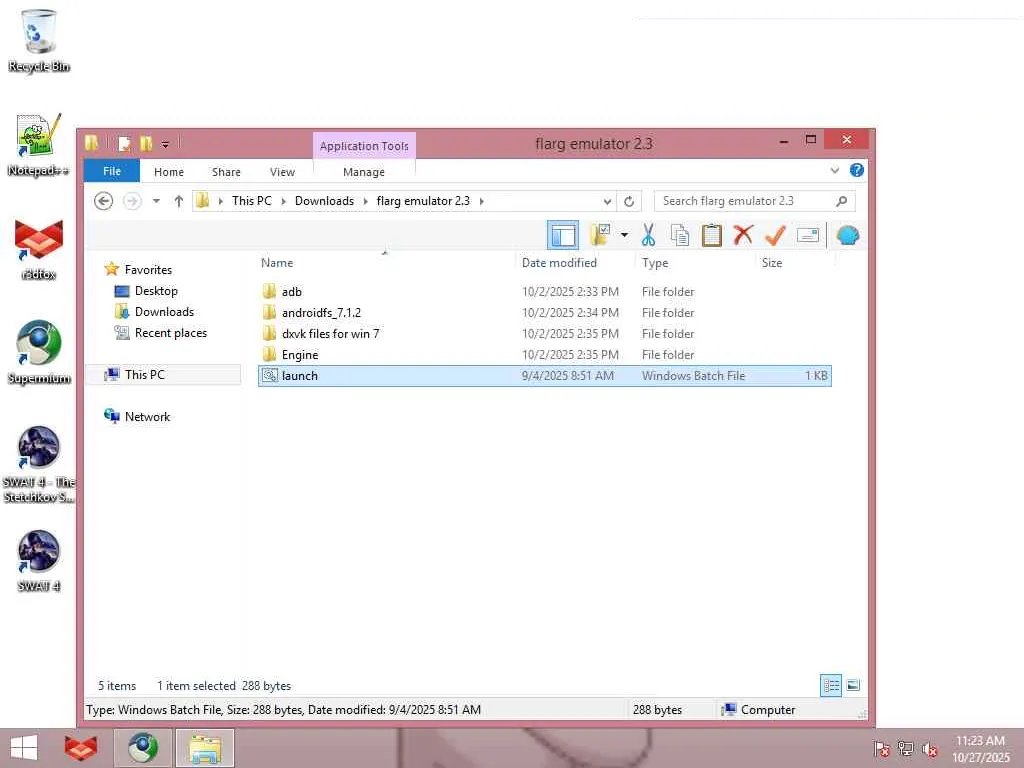Open the View ribbon tab
This screenshot has height=768, width=1024.
click(x=282, y=172)
